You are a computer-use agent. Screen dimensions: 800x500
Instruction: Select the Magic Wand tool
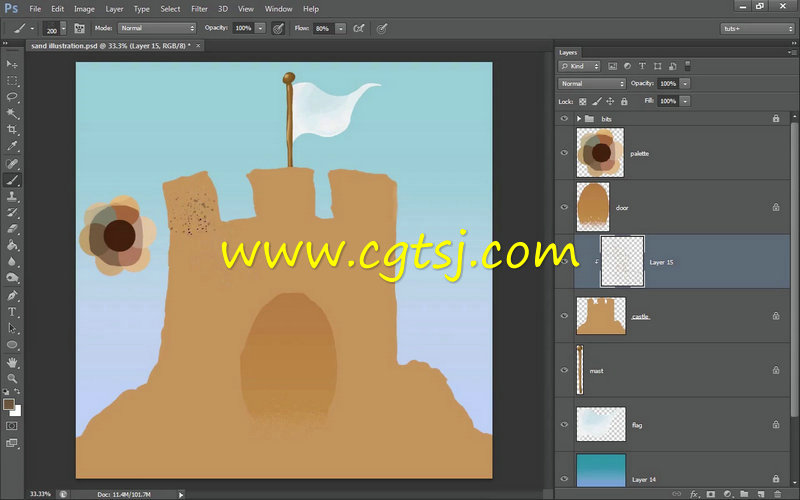[12, 114]
